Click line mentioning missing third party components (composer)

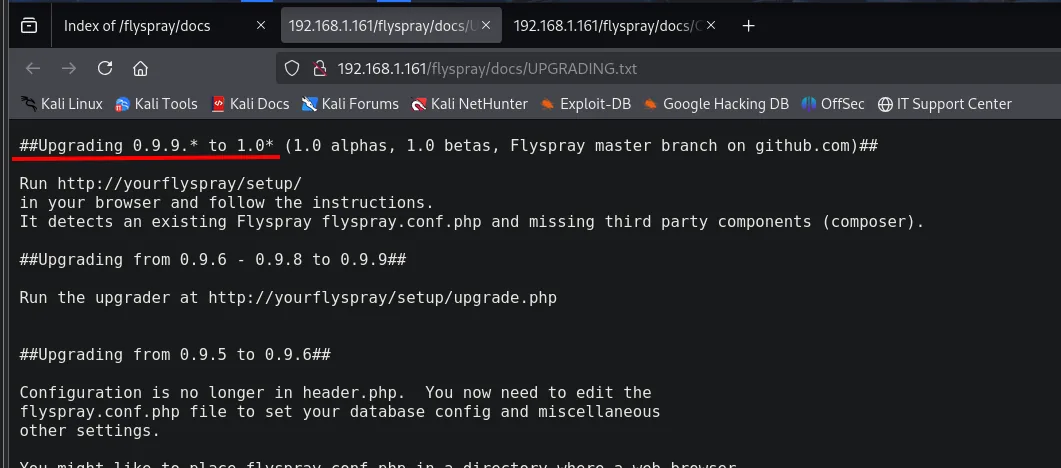click(472, 222)
